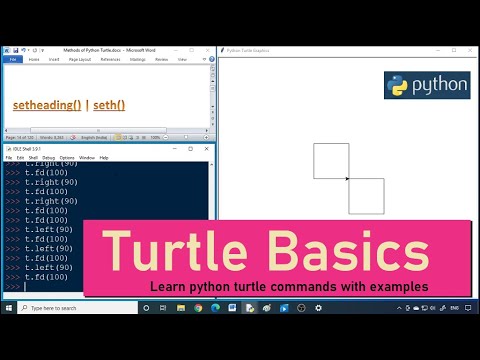Image resolution: width=480 pixels, height=360 pixels.
Task: Open the Debug menu in IDLE Shell
Action: (x=48, y=158)
